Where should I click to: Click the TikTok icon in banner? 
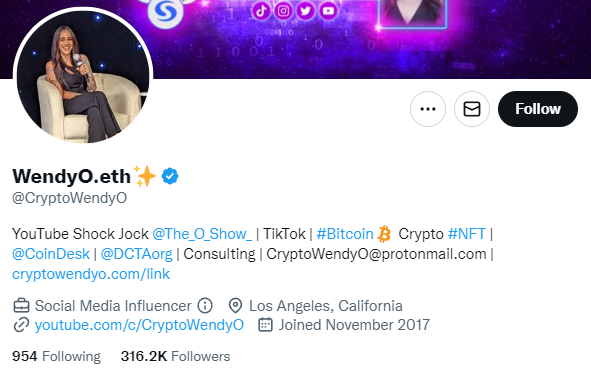261,11
